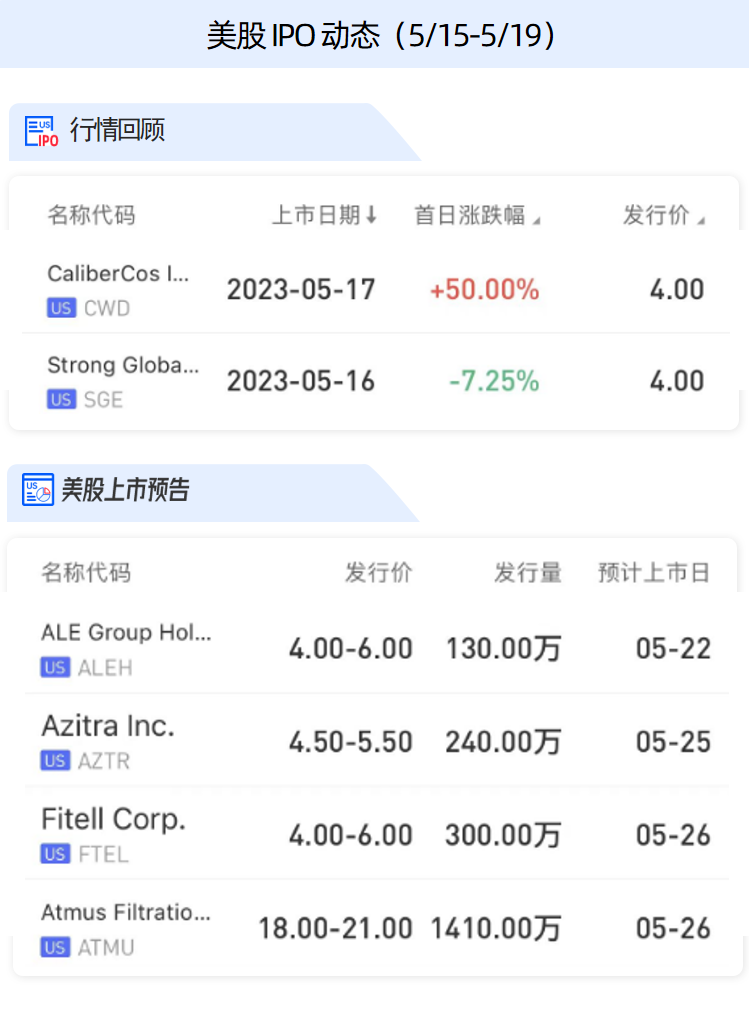View the Fitell Corp. IPO details
This screenshot has width=749, height=1014.
point(113,819)
